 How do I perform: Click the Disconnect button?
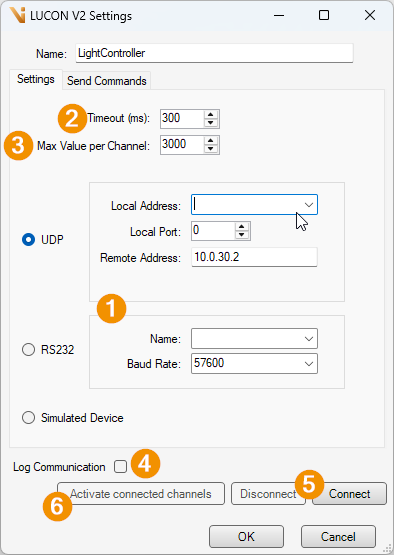point(268,493)
